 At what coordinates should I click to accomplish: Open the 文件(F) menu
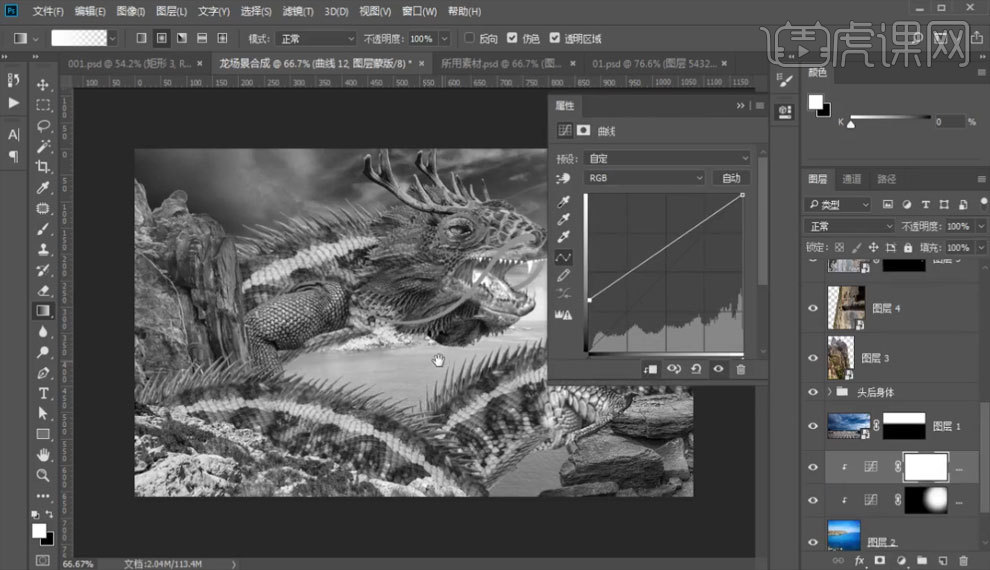click(48, 11)
